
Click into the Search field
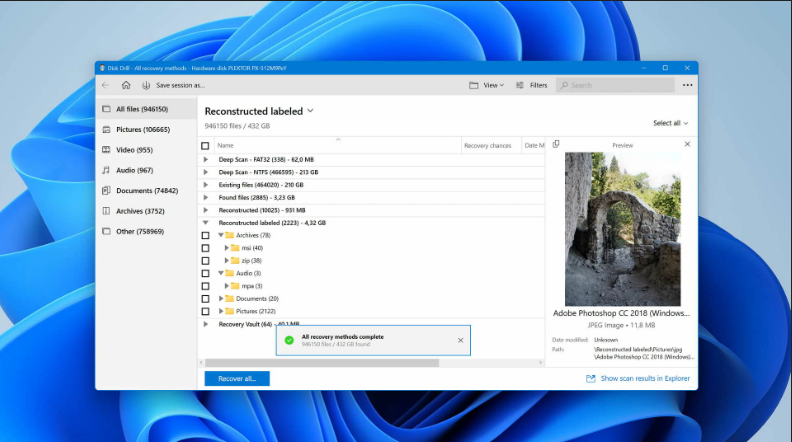615,85
